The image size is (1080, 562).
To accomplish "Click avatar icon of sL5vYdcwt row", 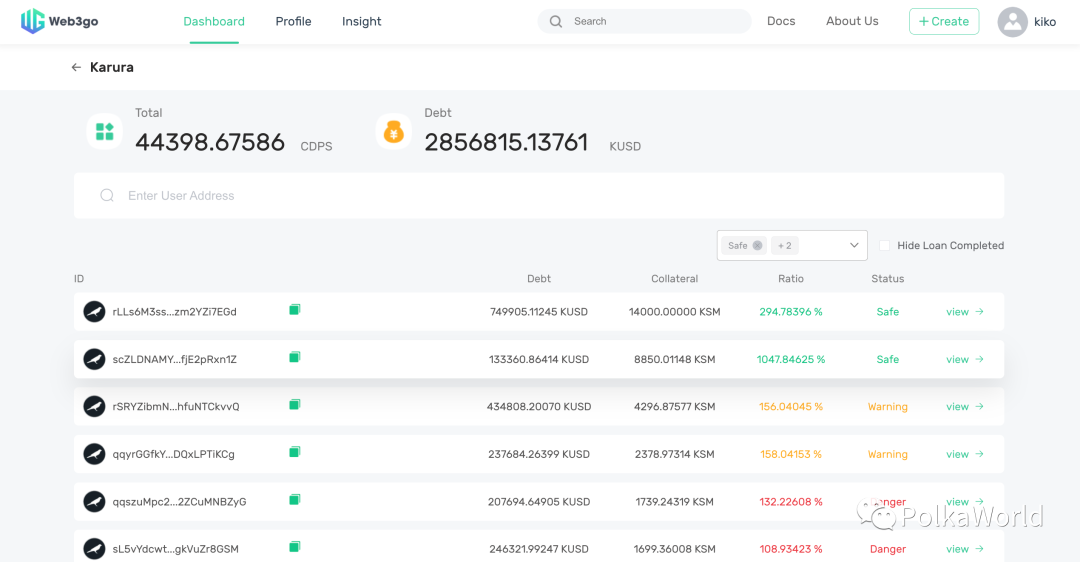I will (94, 549).
